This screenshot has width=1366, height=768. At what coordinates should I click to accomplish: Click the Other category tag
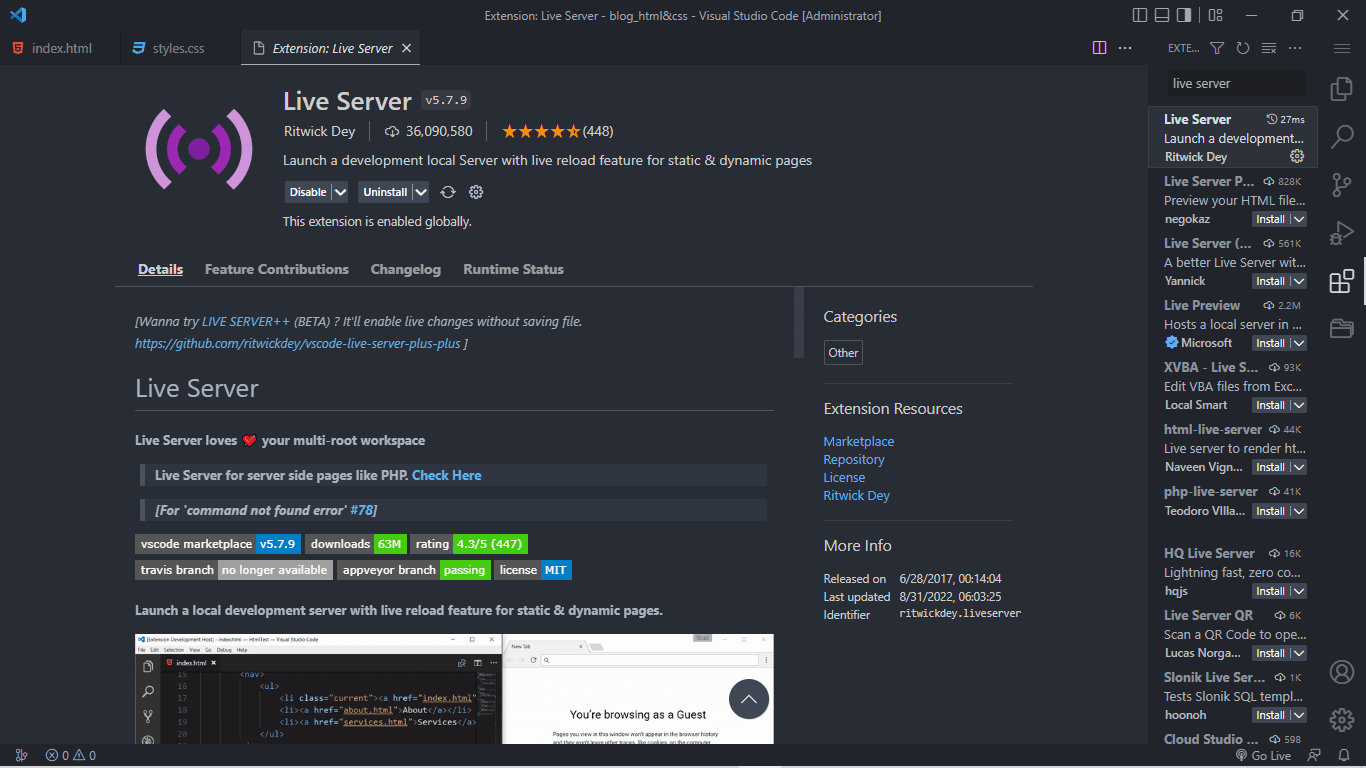click(843, 352)
